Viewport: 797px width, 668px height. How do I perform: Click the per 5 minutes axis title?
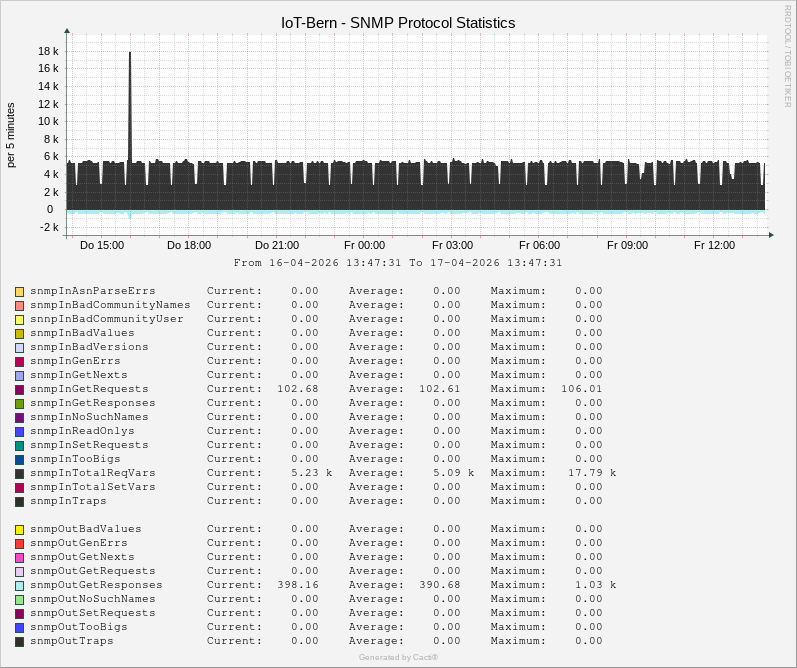(x=11, y=135)
